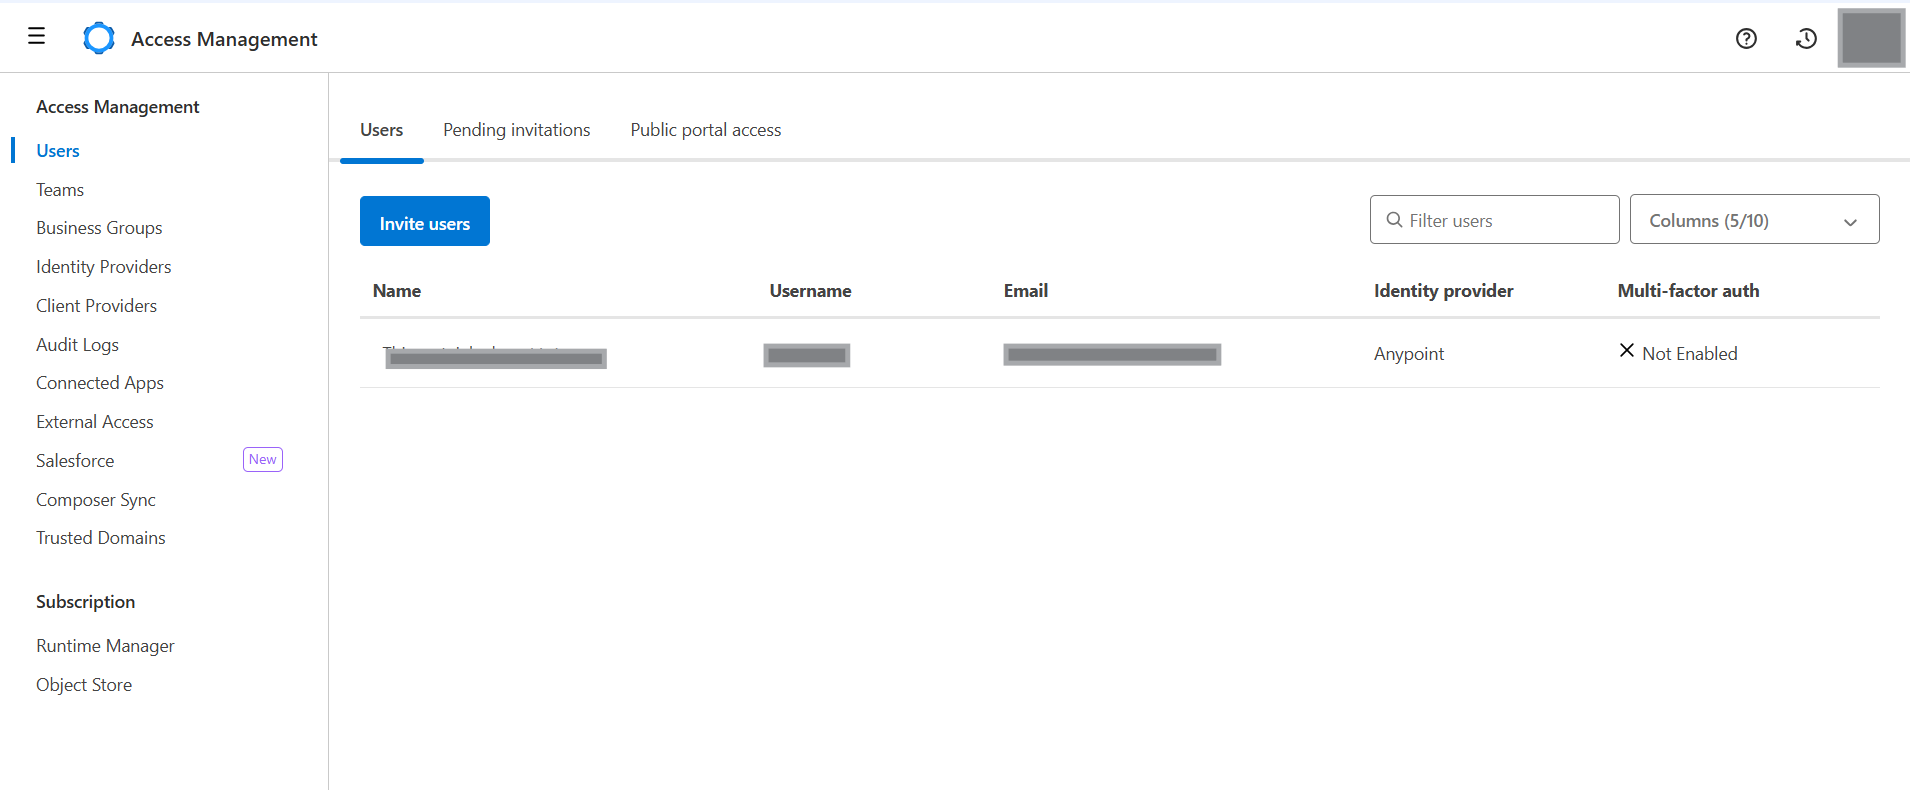
Task: Select Users in the sidebar
Action: click(x=58, y=151)
